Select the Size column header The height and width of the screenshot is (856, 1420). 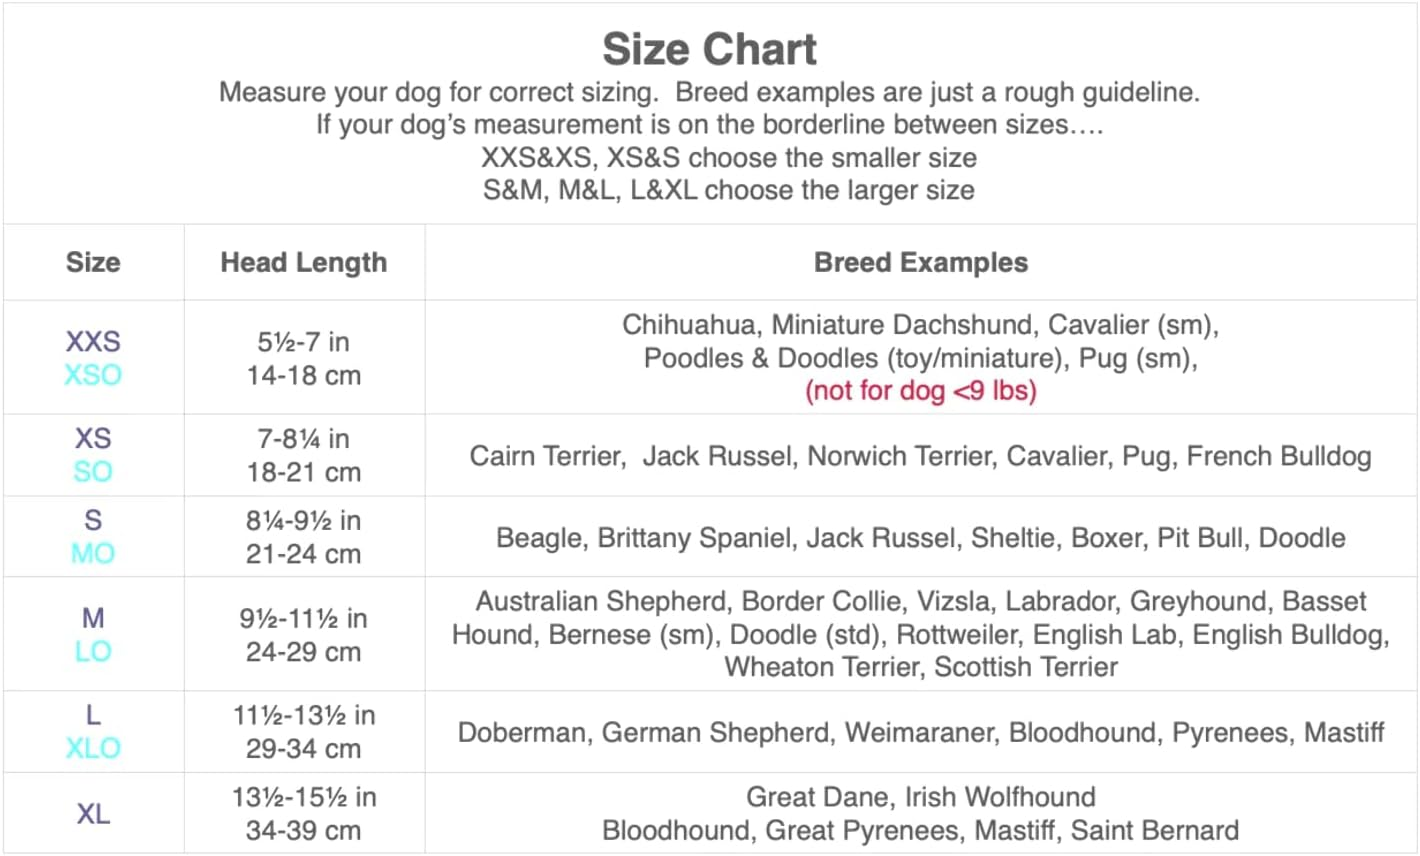[93, 262]
